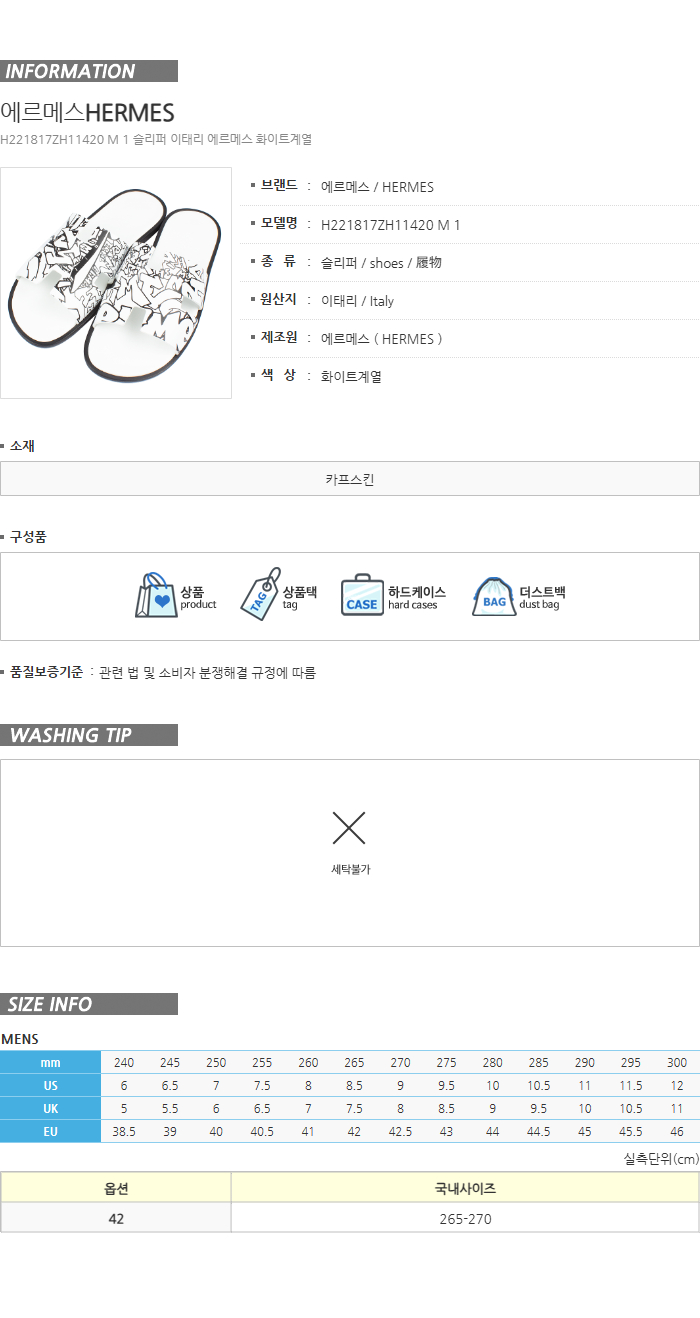Click the mm 265 size cell
Screen dimensions: 700x1318
tap(354, 1062)
